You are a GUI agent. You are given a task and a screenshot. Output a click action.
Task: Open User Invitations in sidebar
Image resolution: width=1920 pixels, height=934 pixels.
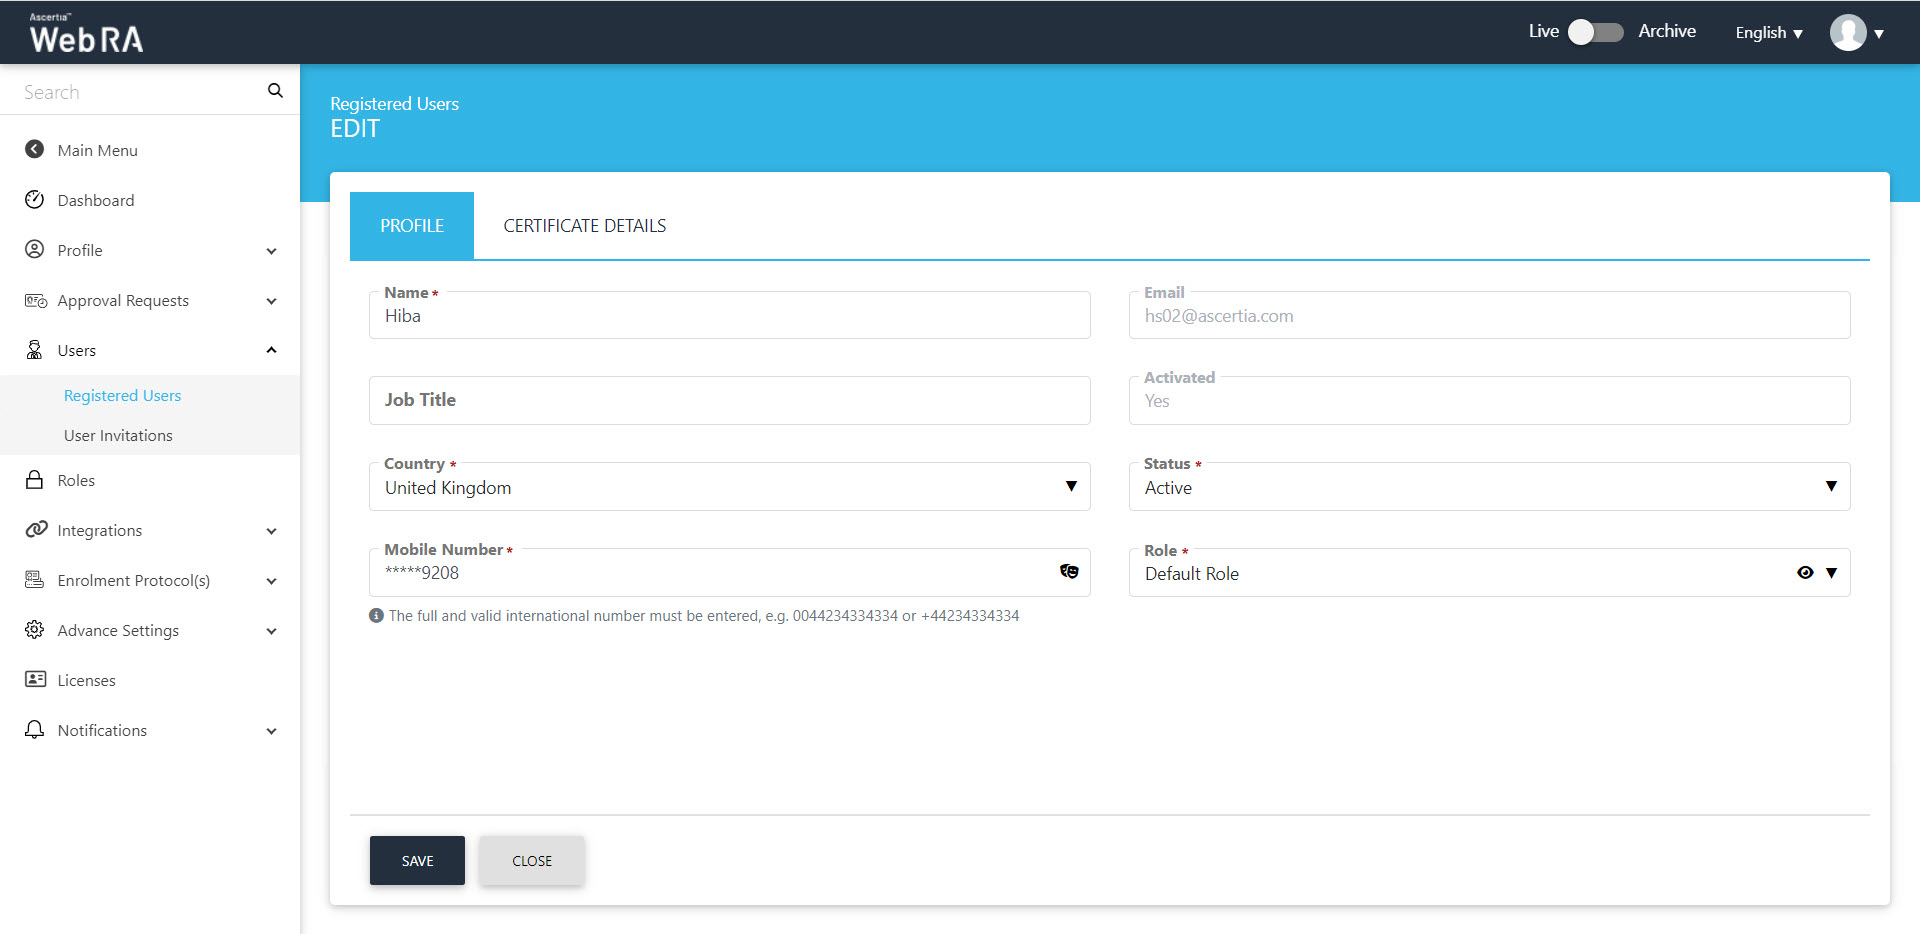click(118, 435)
